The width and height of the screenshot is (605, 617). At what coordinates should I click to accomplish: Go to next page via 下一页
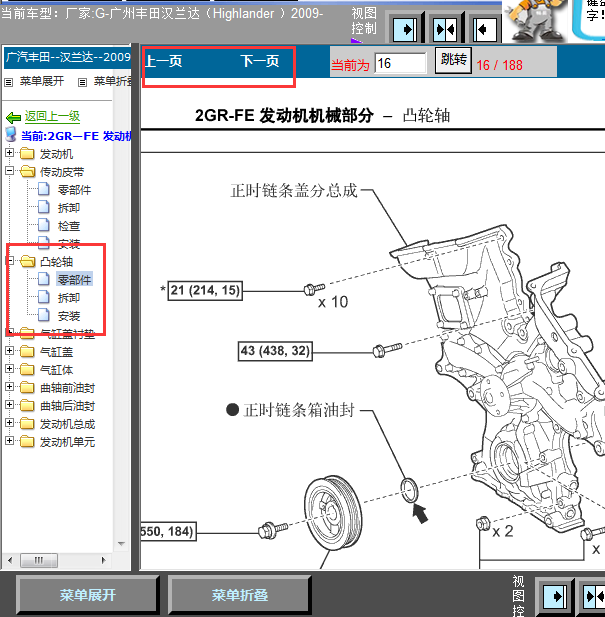260,62
